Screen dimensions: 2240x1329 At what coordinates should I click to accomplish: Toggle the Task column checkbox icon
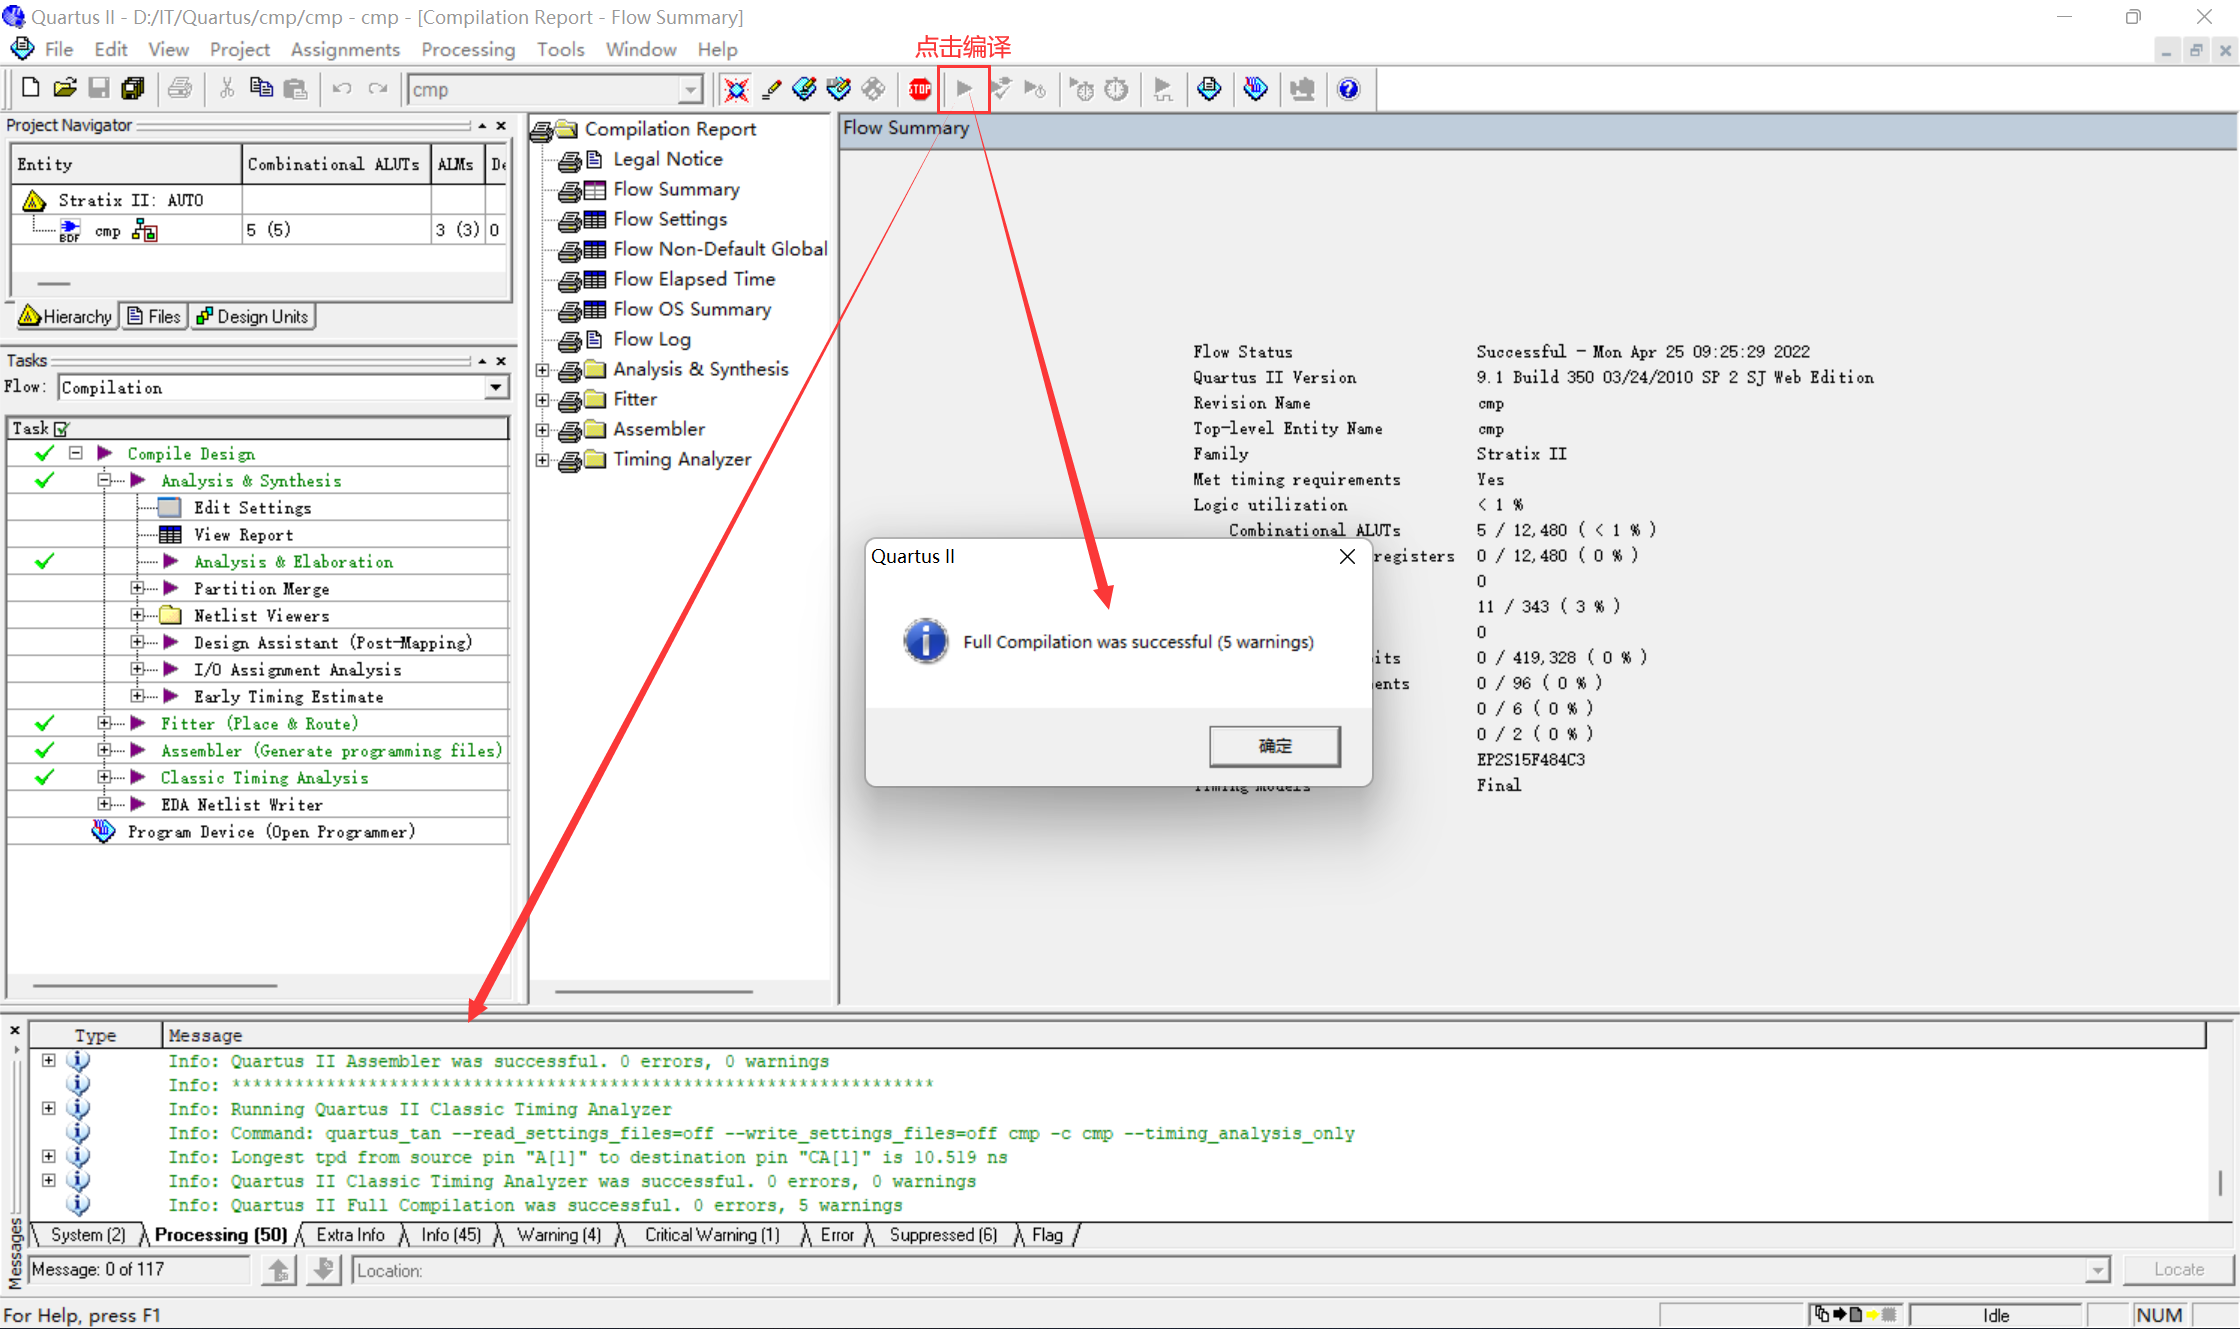coord(62,429)
